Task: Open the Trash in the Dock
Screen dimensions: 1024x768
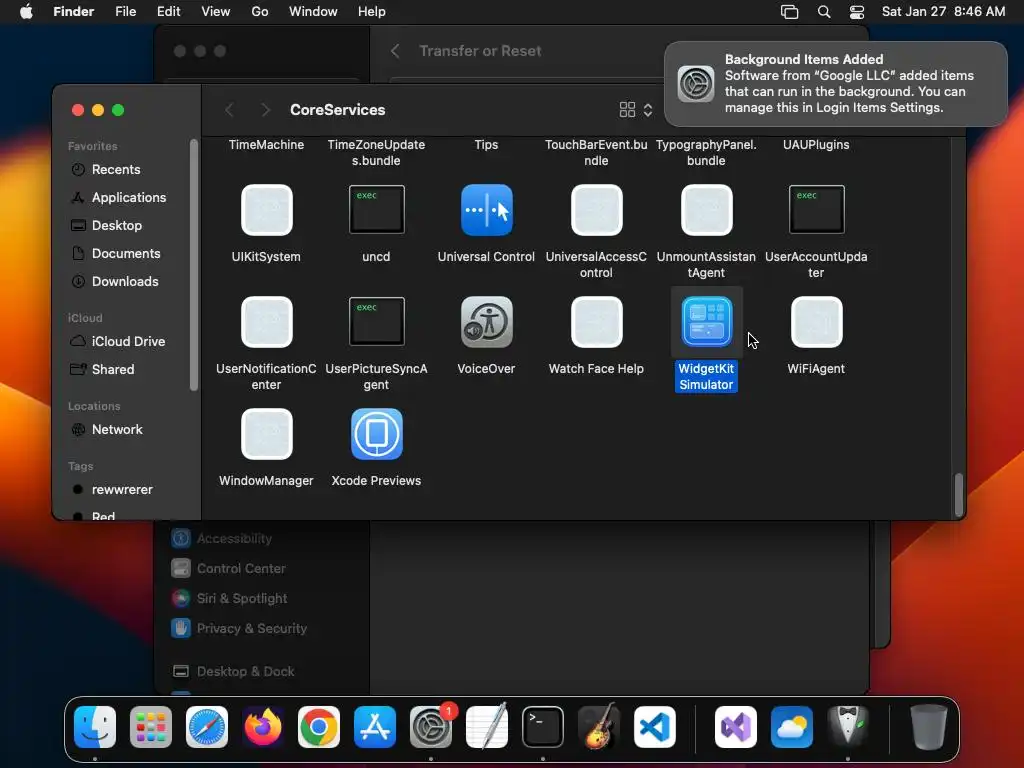Action: pyautogui.click(x=929, y=727)
